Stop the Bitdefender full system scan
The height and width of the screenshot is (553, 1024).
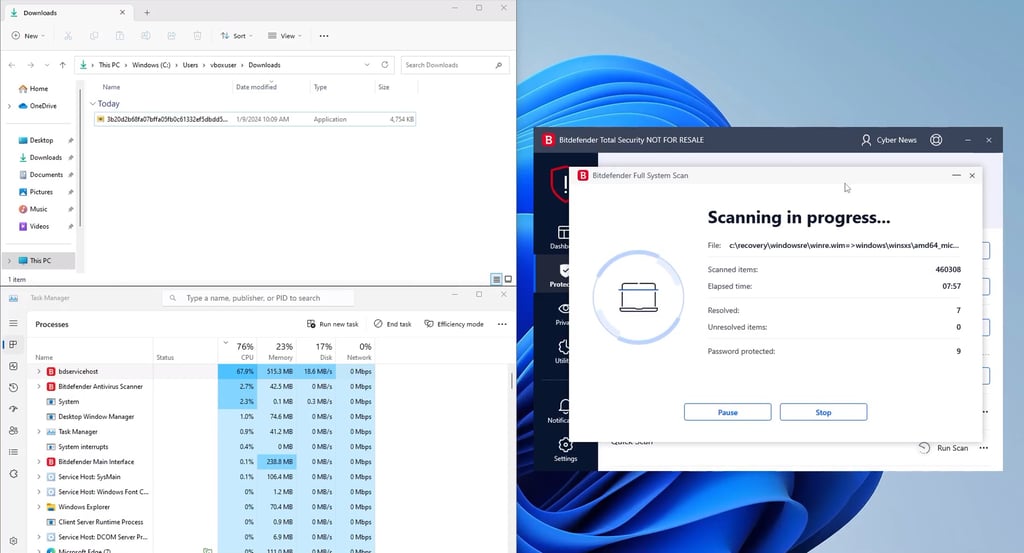click(x=824, y=413)
